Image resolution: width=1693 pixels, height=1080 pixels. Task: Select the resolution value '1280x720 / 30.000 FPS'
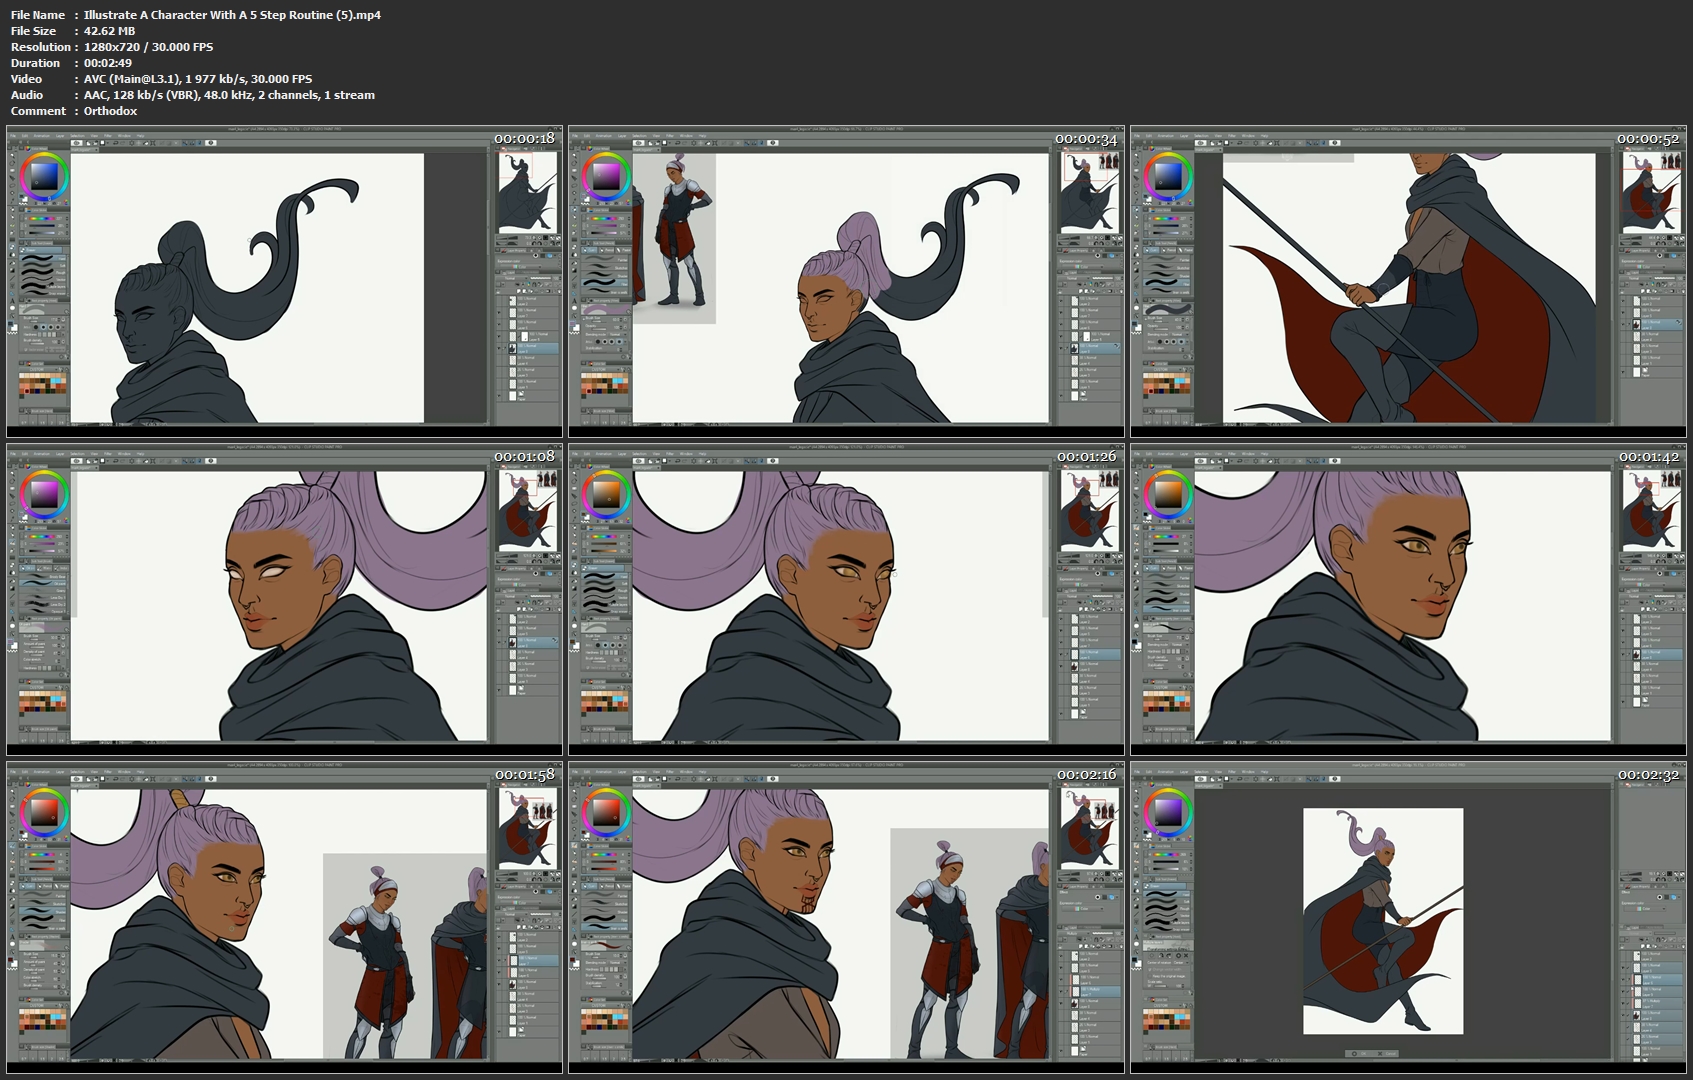point(148,47)
